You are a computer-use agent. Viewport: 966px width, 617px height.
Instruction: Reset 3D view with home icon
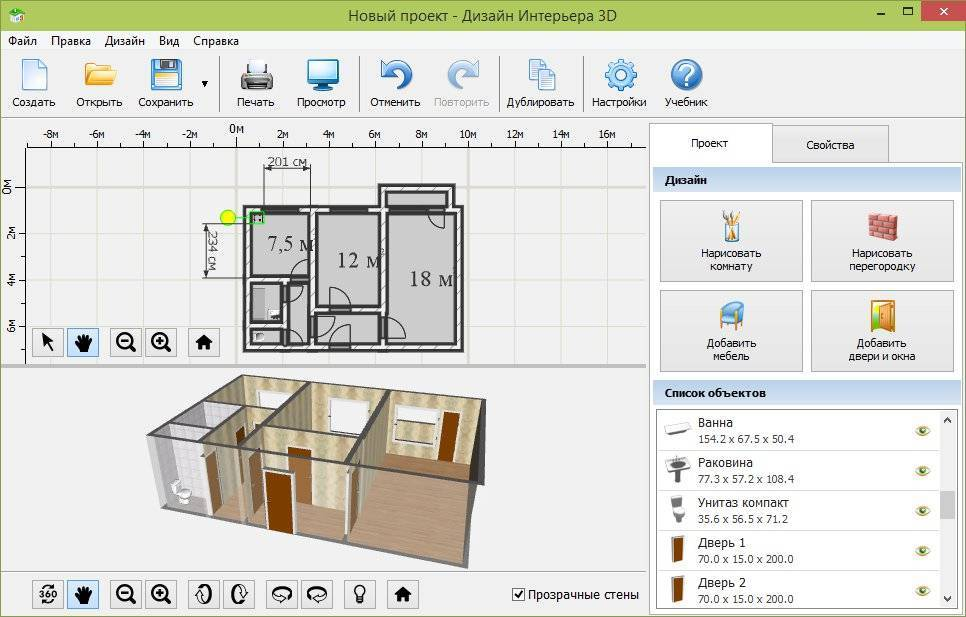coord(403,594)
